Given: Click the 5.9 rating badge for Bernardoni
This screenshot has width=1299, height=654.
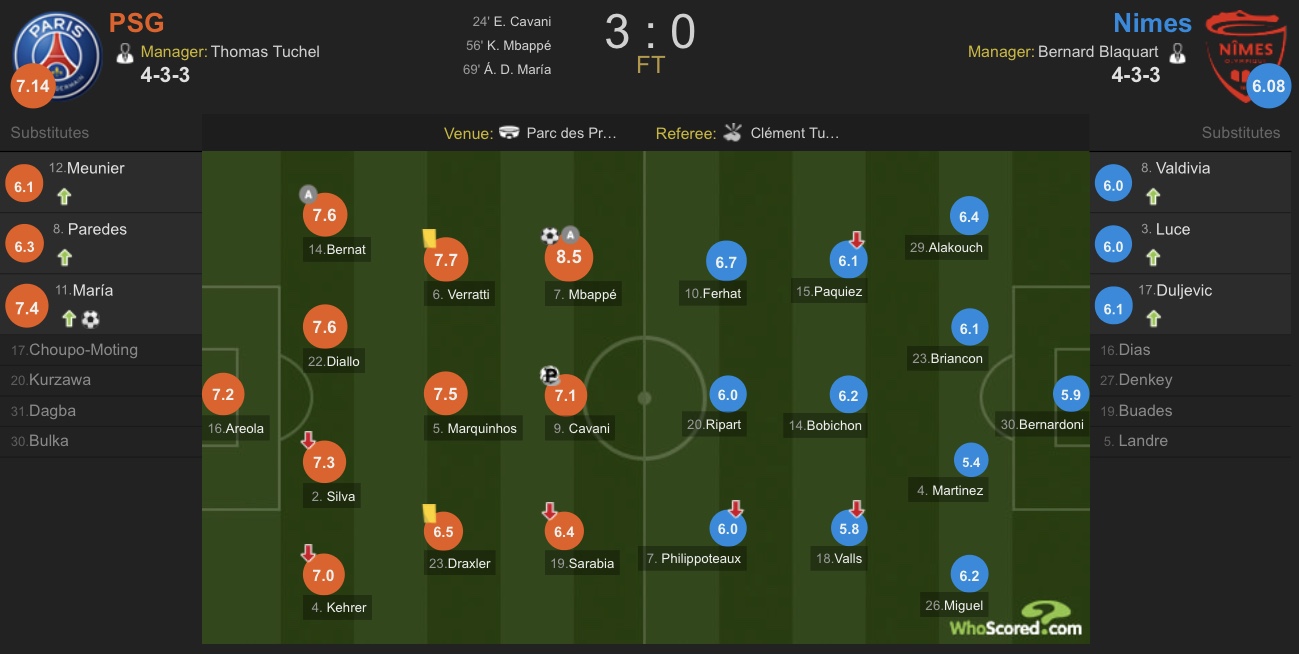Looking at the screenshot, I should [x=1071, y=394].
